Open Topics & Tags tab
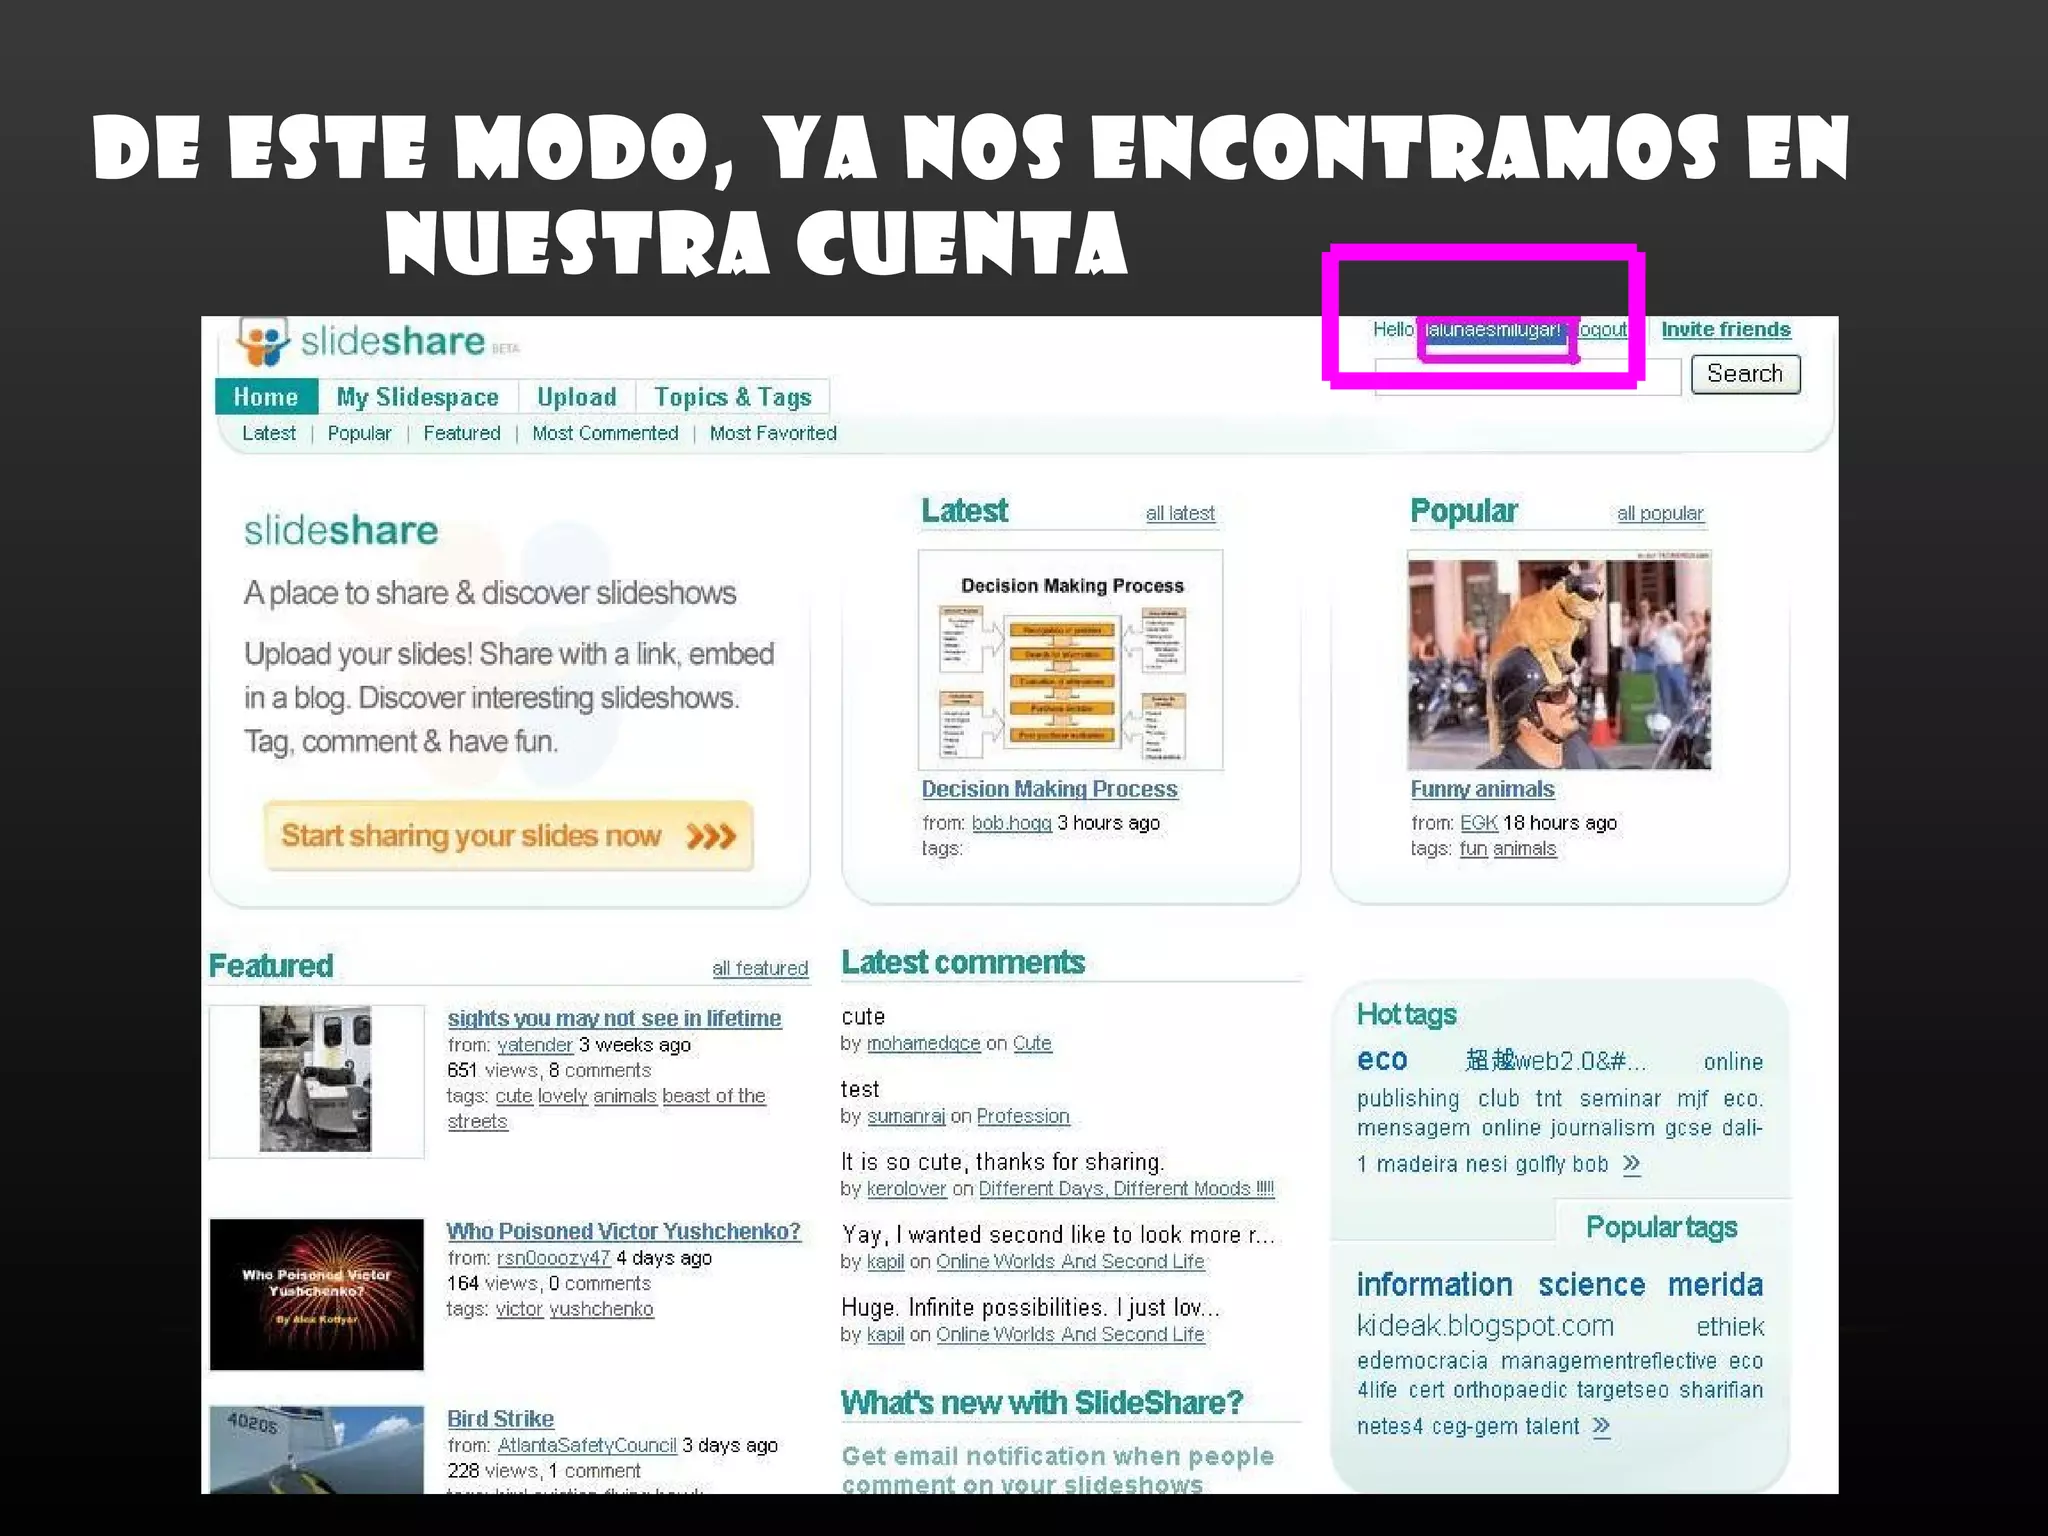Screen dimensions: 2048x1536 pyautogui.click(x=733, y=397)
